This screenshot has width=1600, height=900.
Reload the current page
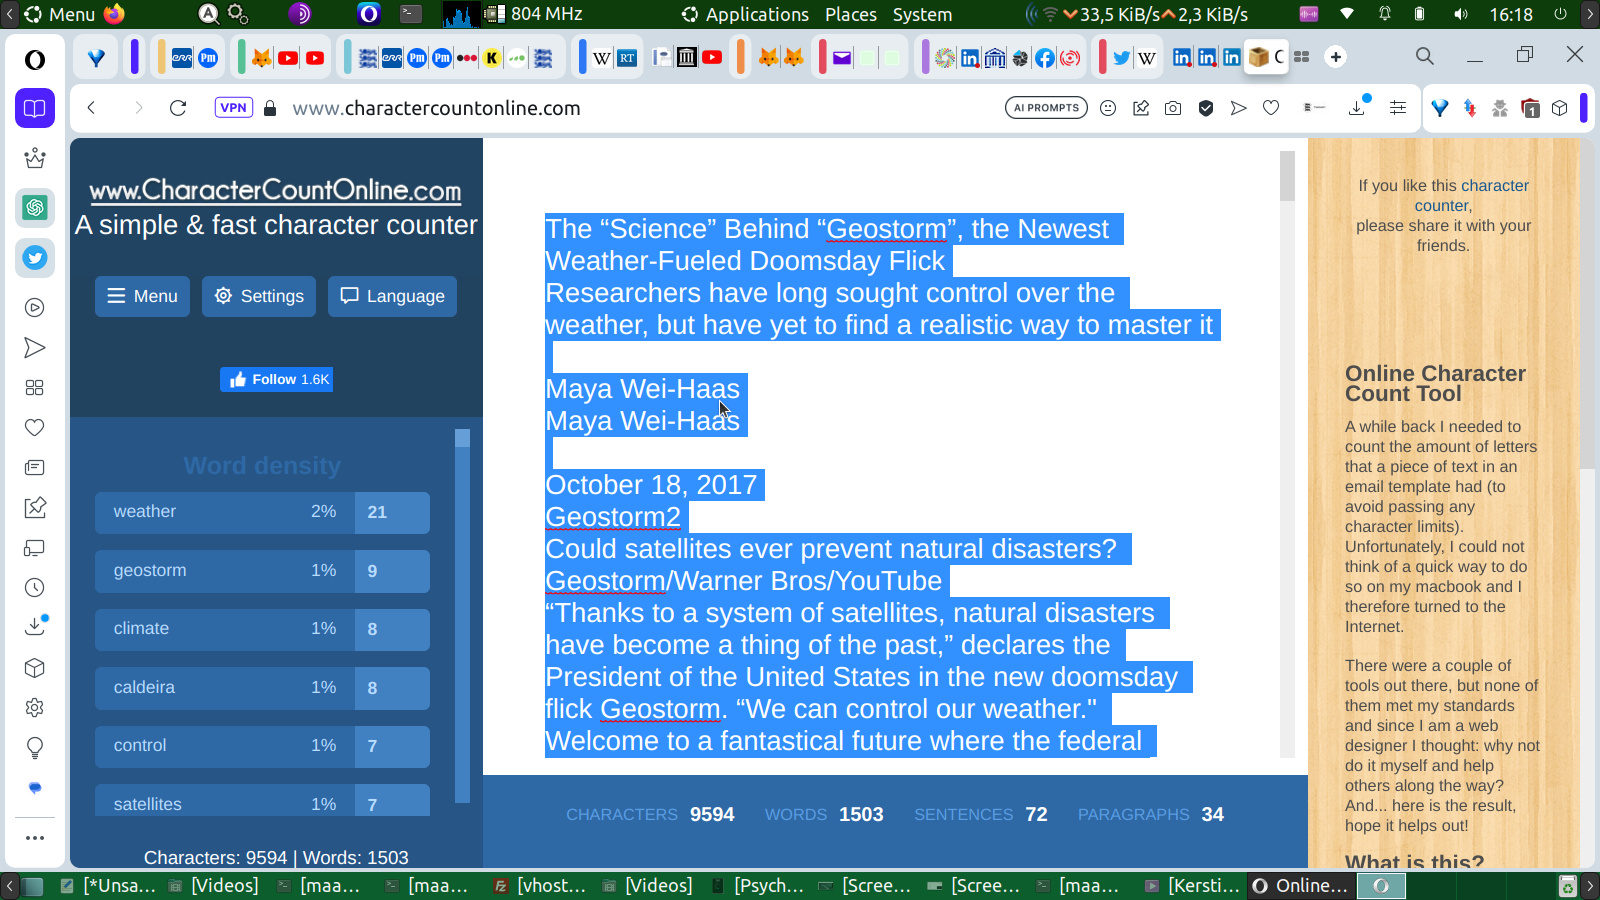(178, 108)
